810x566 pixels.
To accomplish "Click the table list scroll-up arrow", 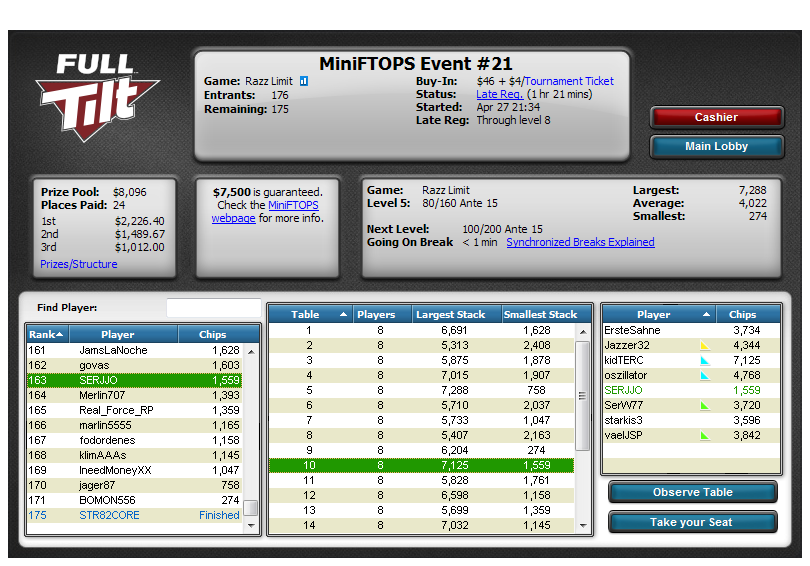I will (583, 331).
